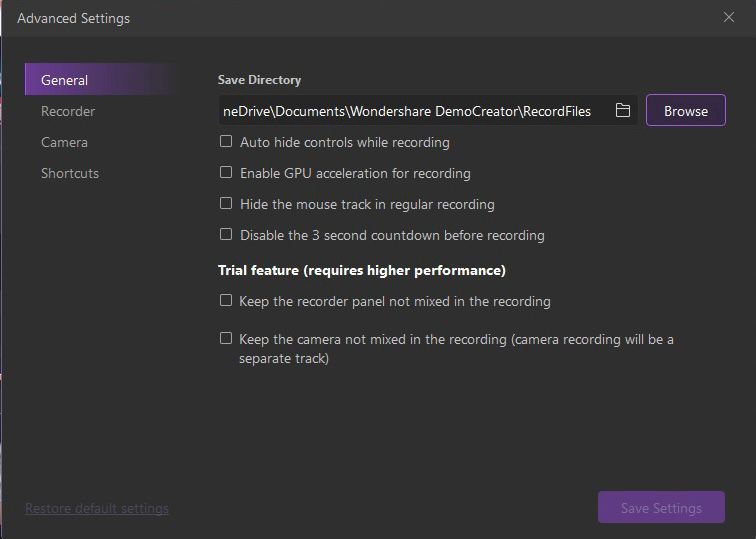The image size is (756, 539).
Task: Open the General settings tab
Action: click(x=65, y=80)
